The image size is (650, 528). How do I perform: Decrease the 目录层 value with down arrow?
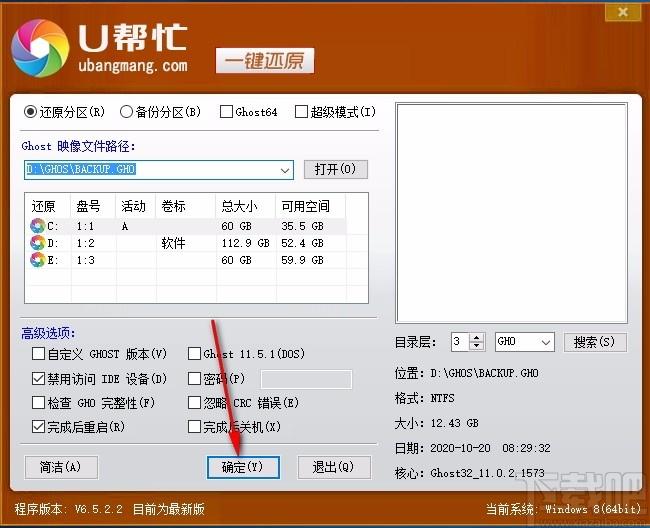477,346
